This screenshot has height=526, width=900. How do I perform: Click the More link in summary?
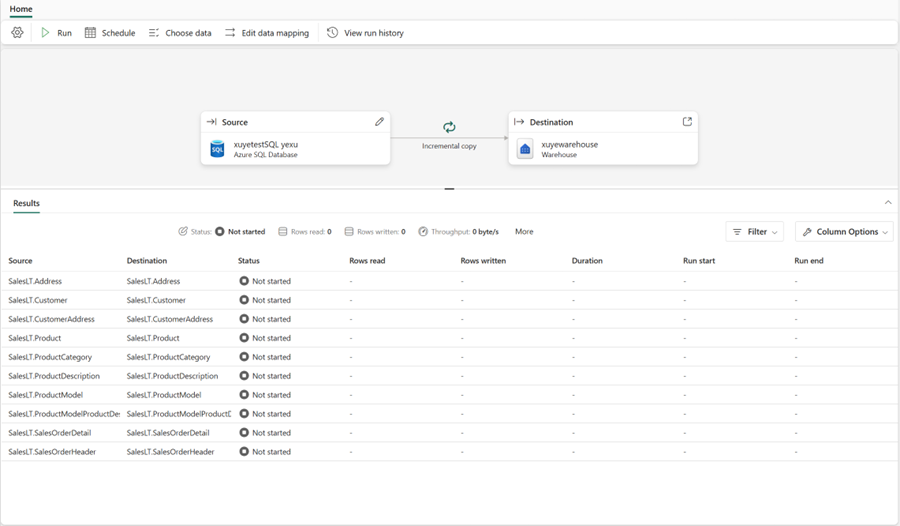click(524, 231)
